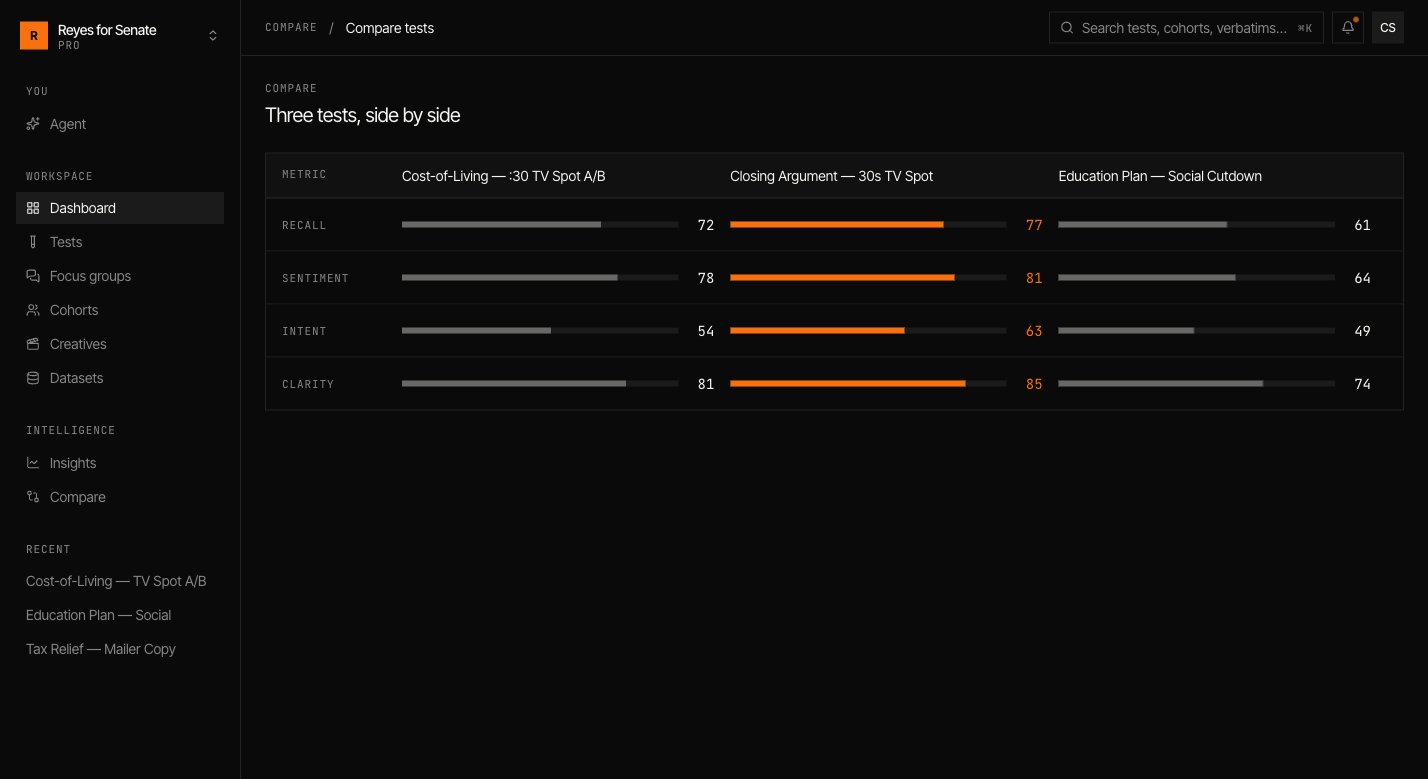Go to Creatives

click(x=120, y=344)
